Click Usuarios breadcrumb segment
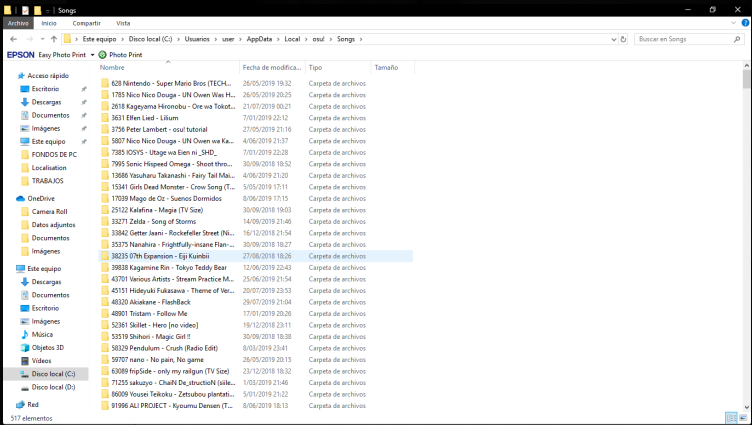 point(197,39)
